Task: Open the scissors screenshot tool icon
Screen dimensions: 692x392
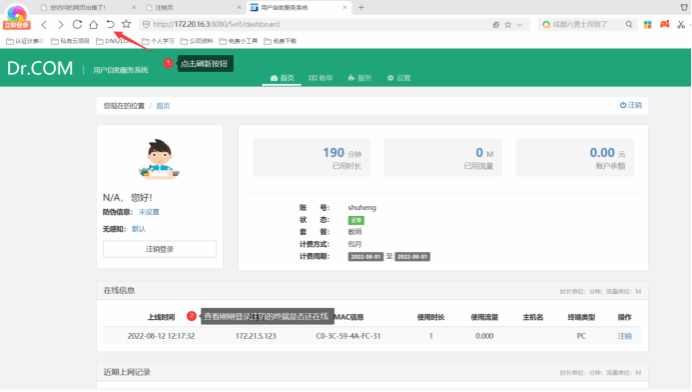Action: tap(681, 24)
